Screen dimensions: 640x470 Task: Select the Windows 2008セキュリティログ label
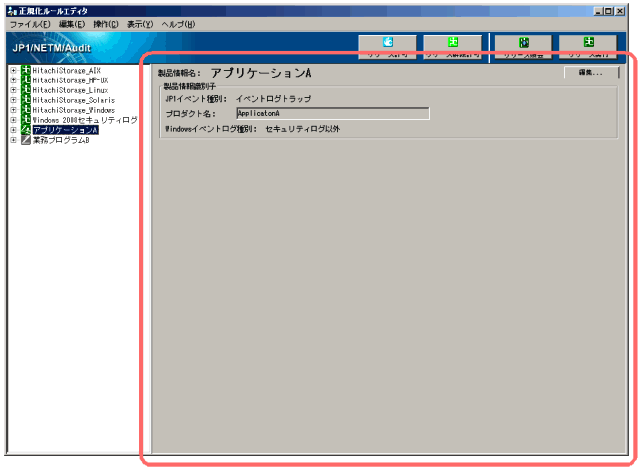(x=85, y=120)
